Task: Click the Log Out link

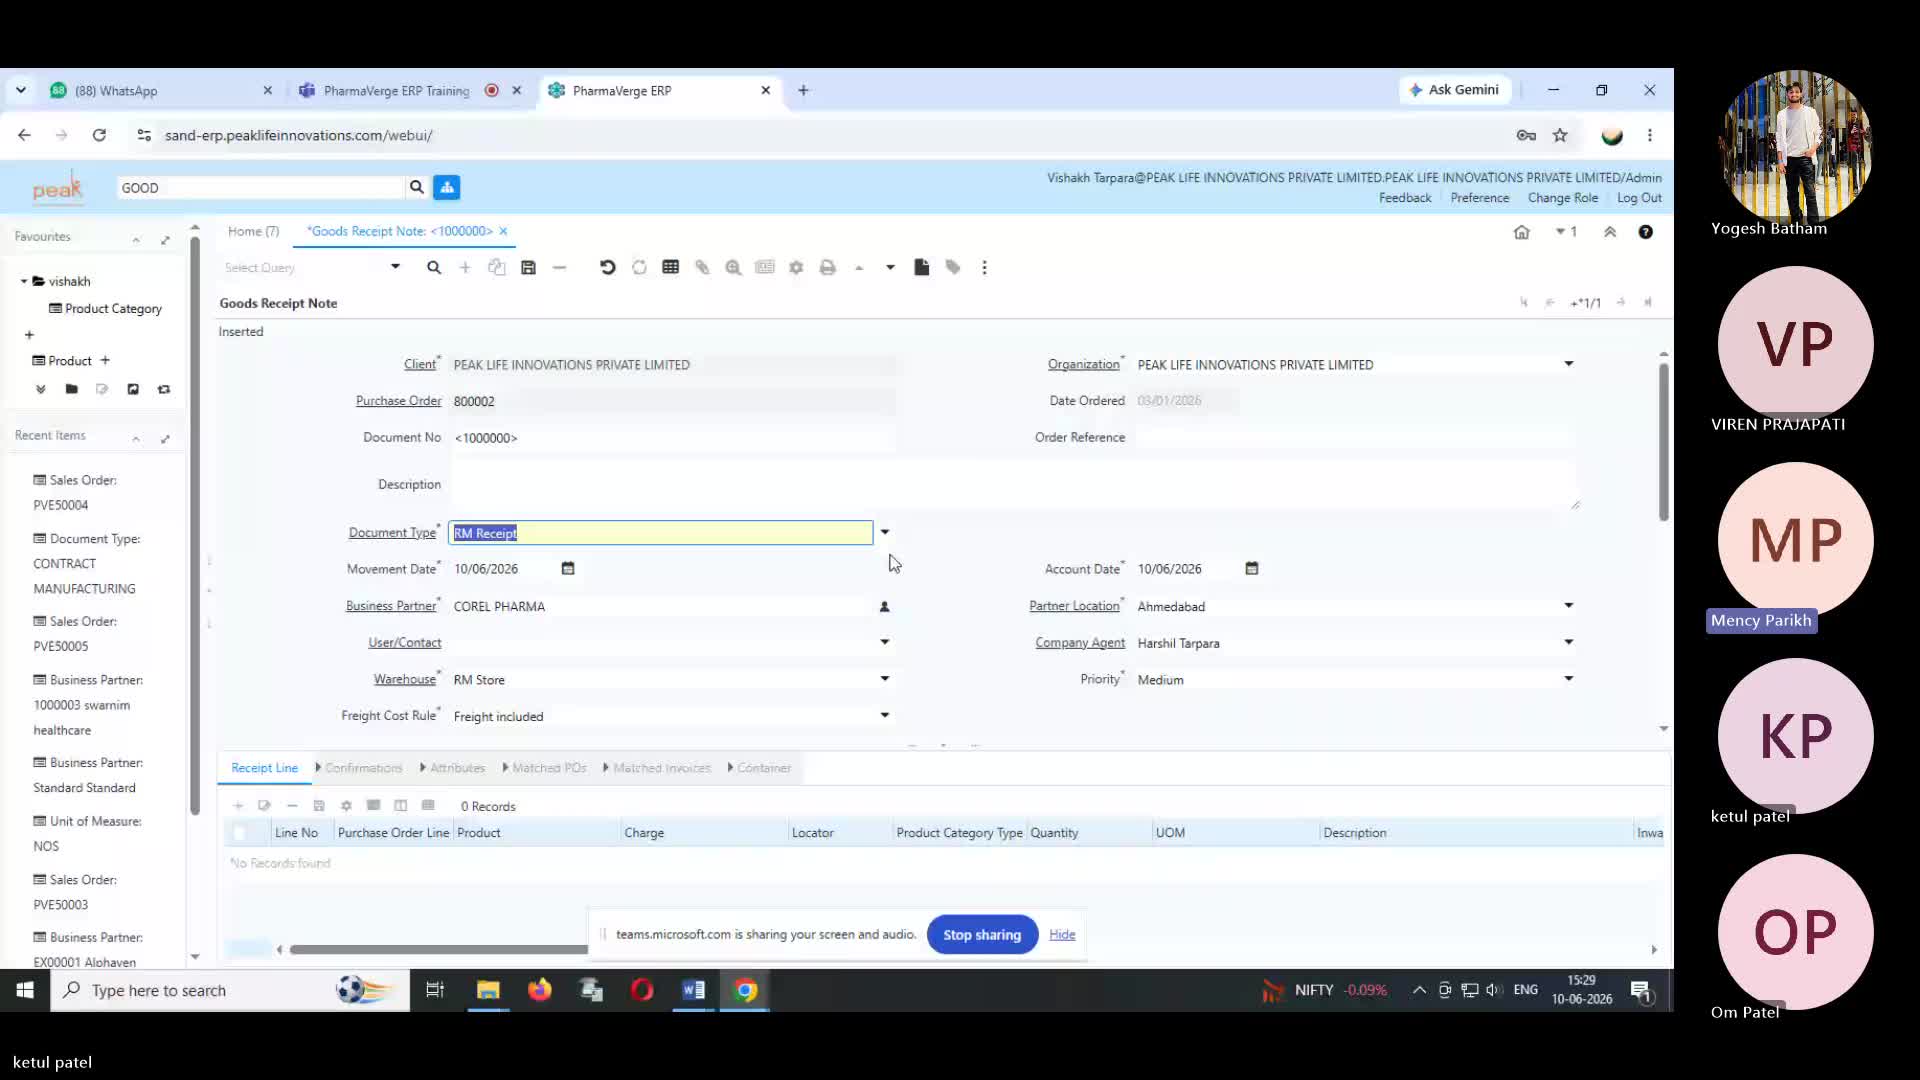Action: [1639, 198]
